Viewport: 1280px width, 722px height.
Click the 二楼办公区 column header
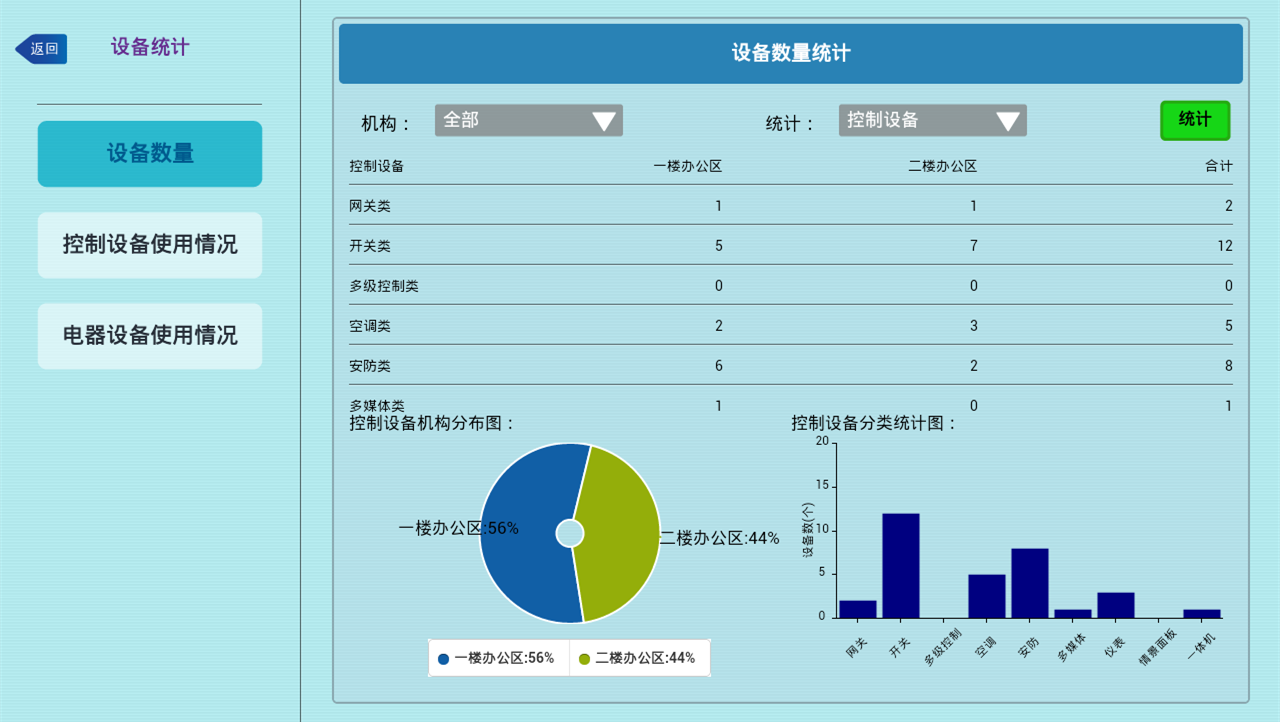tap(942, 166)
